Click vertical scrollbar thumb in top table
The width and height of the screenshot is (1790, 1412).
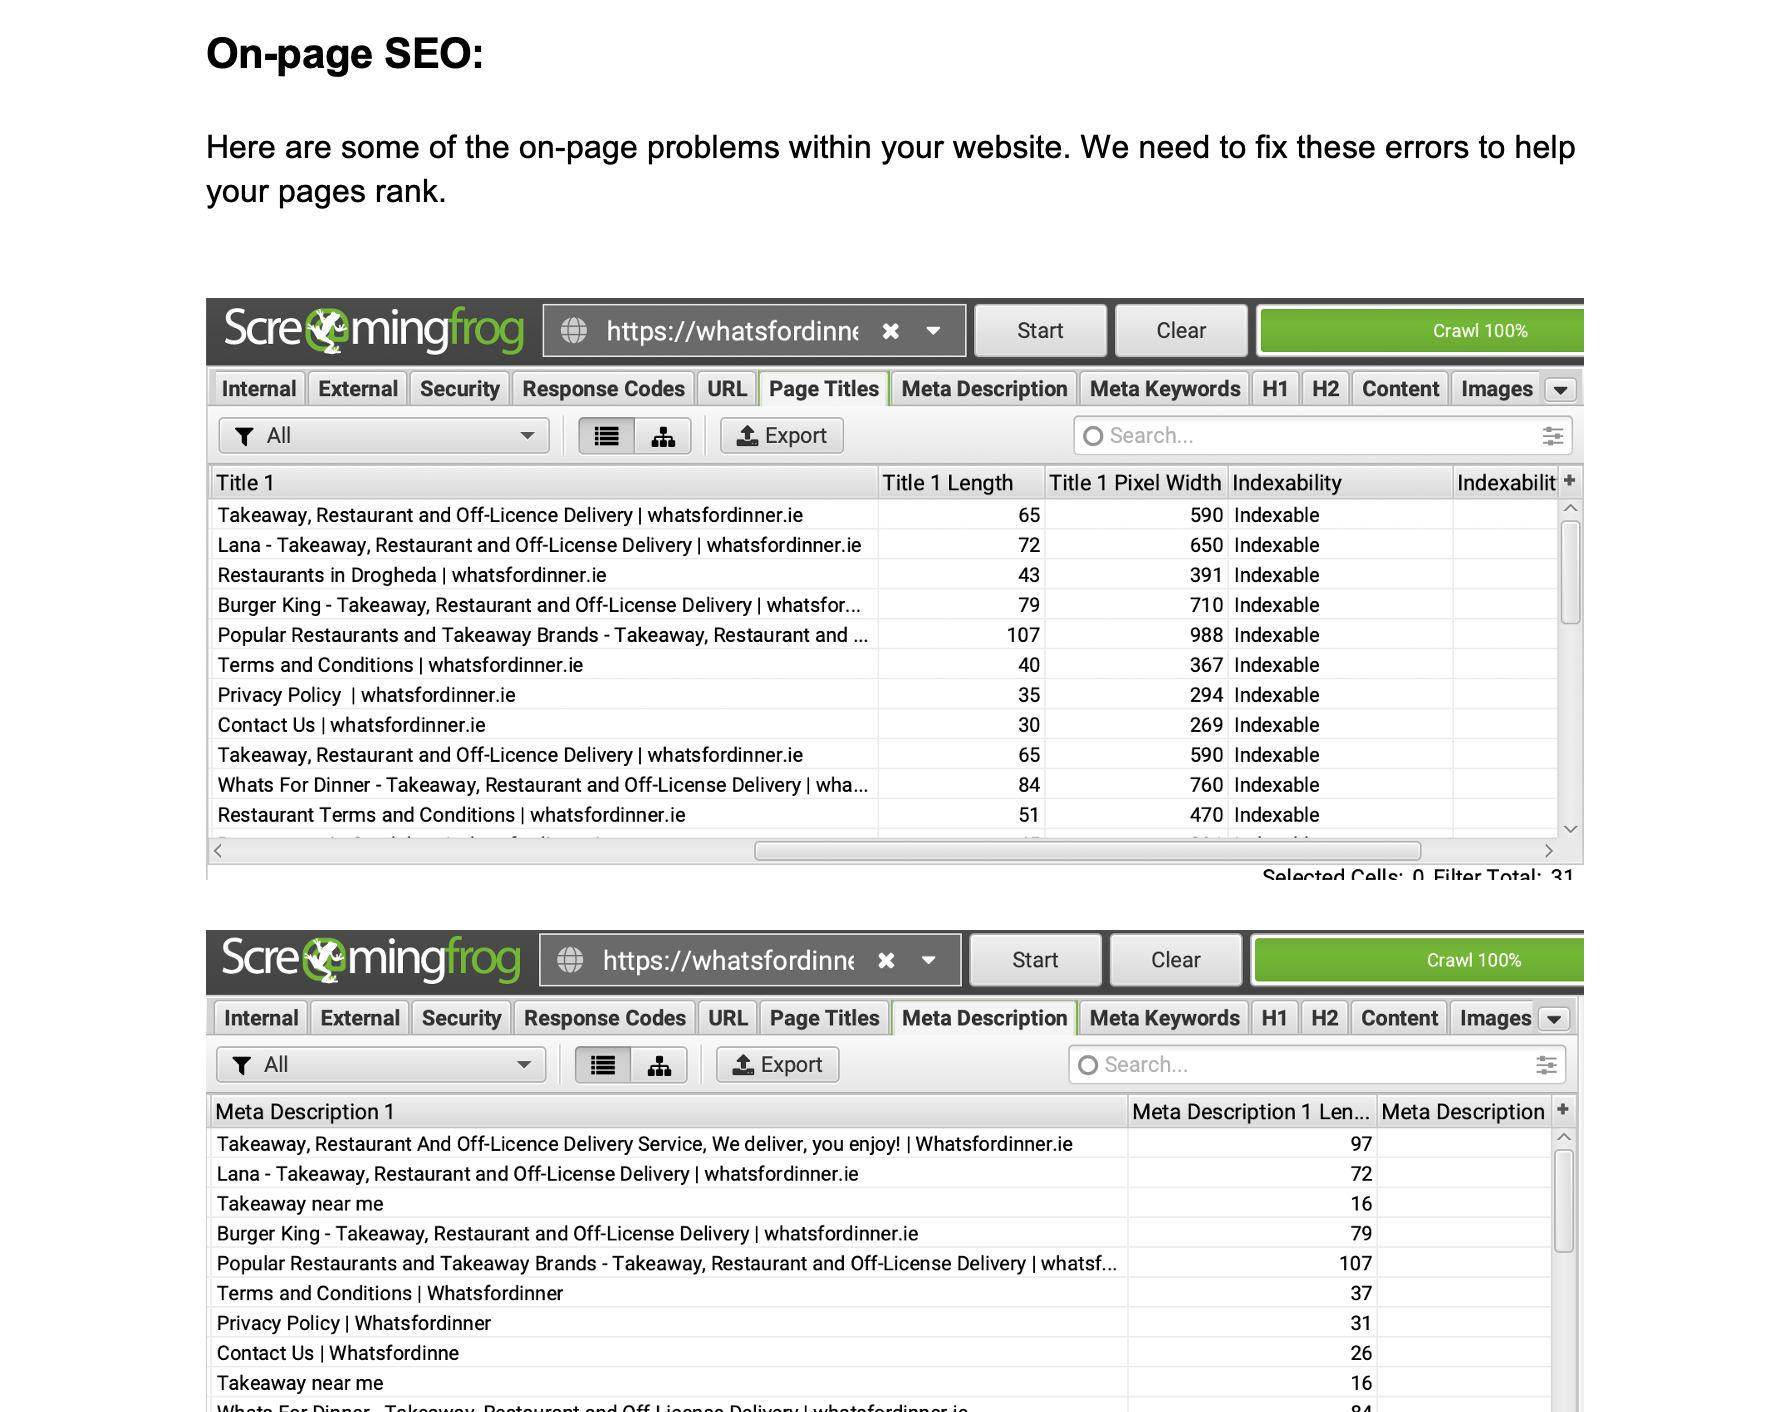pyautogui.click(x=1570, y=572)
